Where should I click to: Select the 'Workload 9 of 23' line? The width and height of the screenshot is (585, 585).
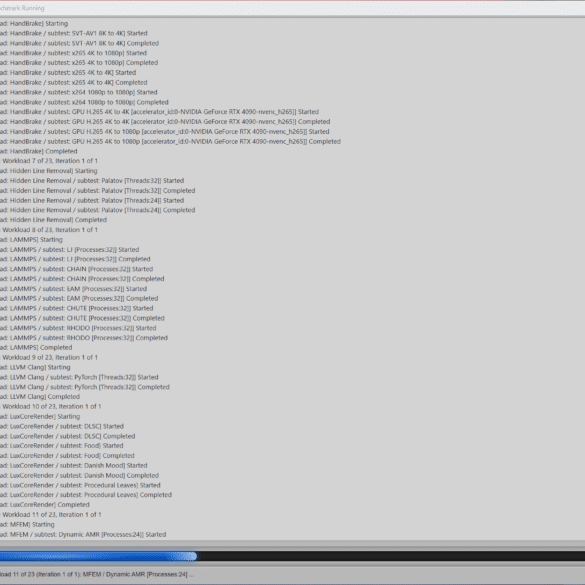click(49, 357)
